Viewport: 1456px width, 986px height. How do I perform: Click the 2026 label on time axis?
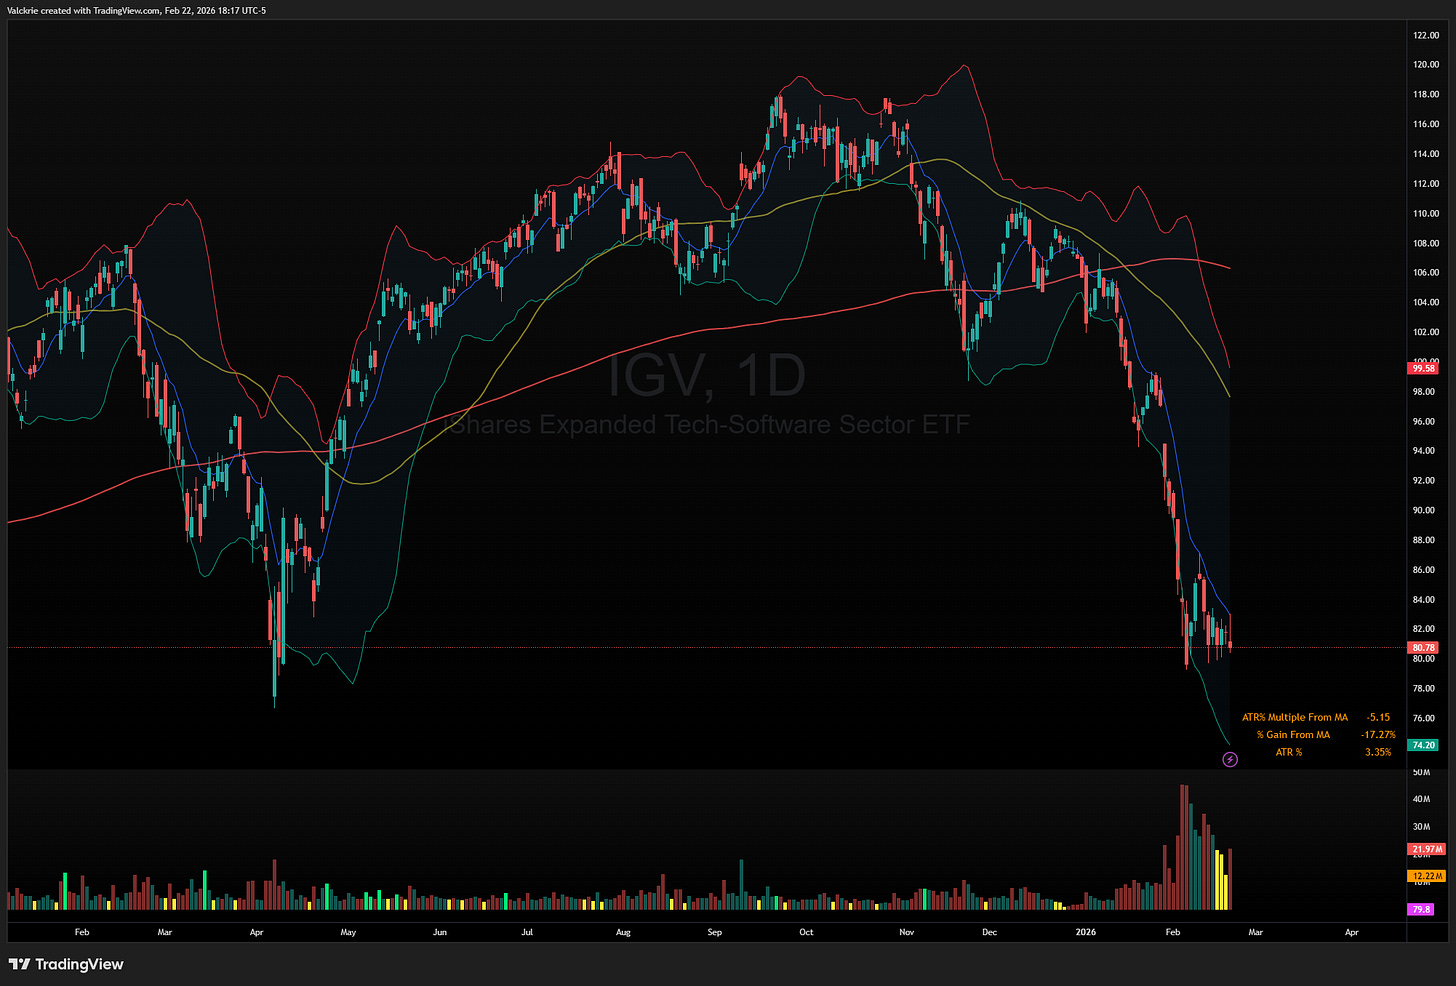pyautogui.click(x=1085, y=932)
